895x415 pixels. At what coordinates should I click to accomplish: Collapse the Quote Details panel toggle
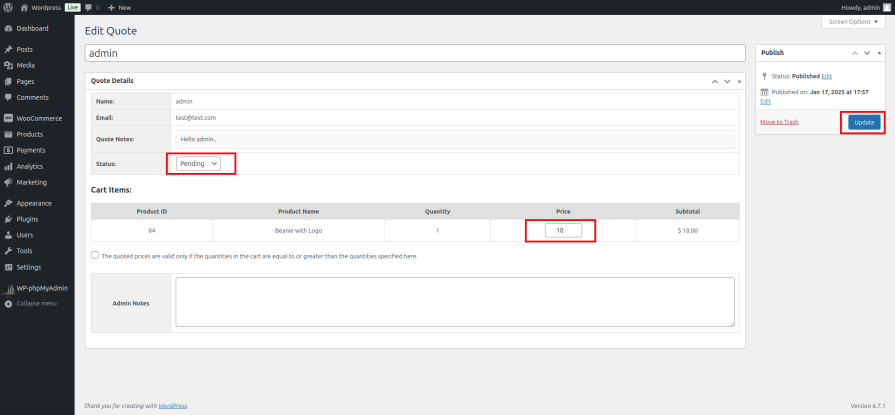[740, 81]
